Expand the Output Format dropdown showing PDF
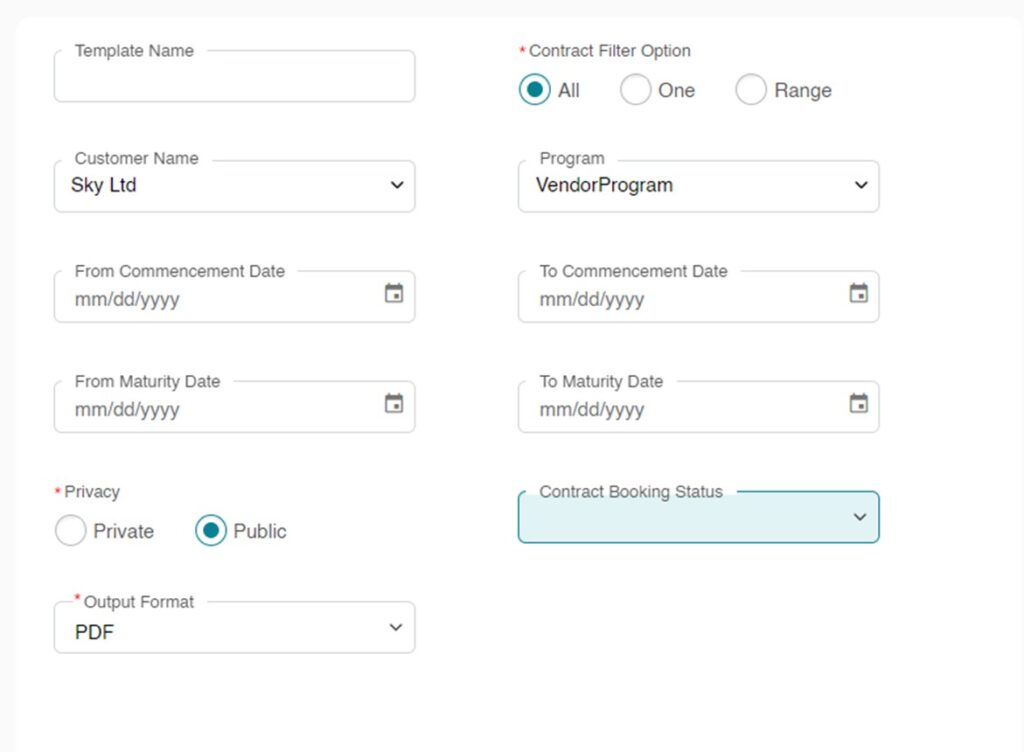1024x752 pixels. [234, 628]
